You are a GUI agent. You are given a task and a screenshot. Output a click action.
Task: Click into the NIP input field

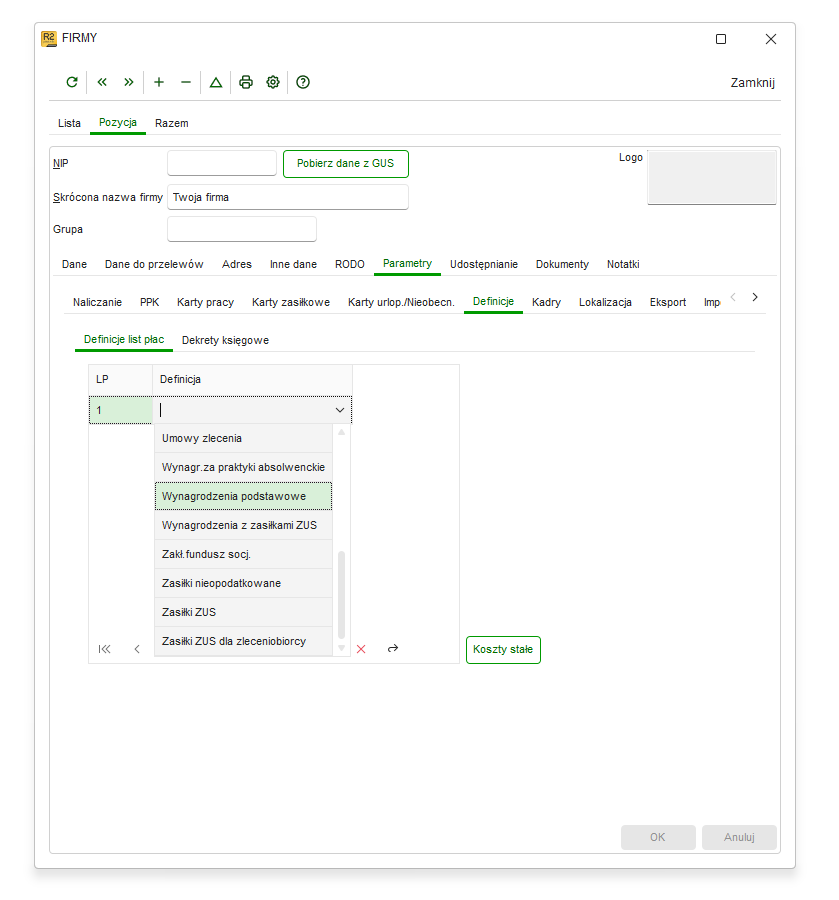tap(222, 164)
